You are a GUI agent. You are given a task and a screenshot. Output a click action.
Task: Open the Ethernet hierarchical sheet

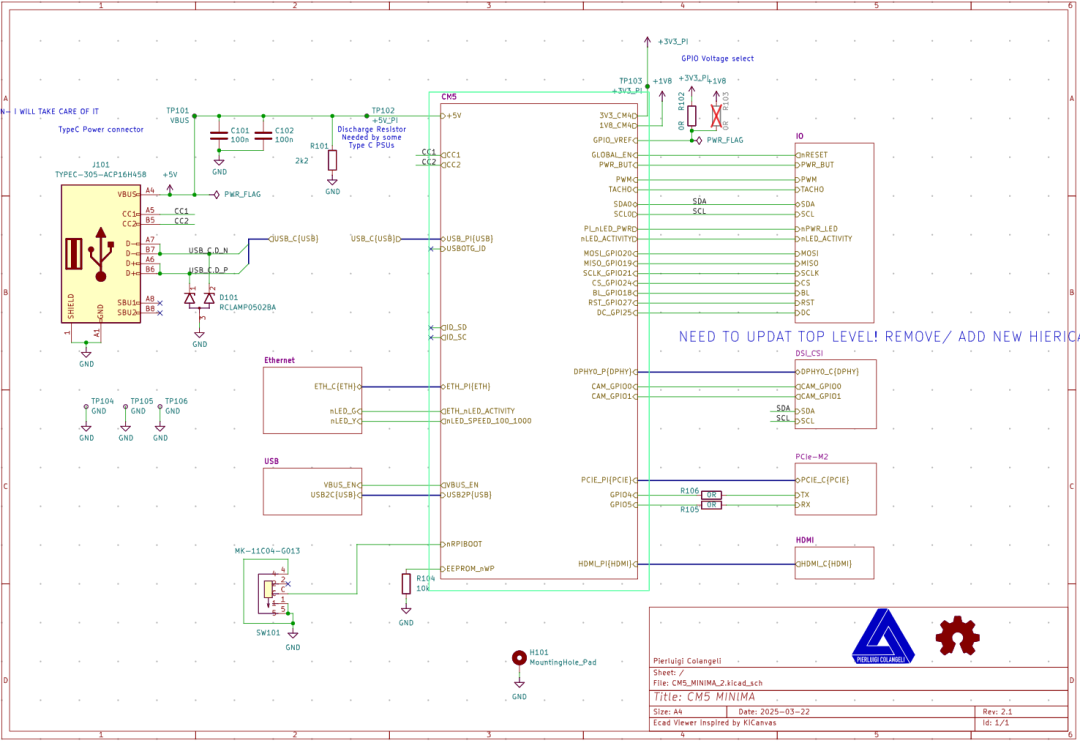coord(313,401)
